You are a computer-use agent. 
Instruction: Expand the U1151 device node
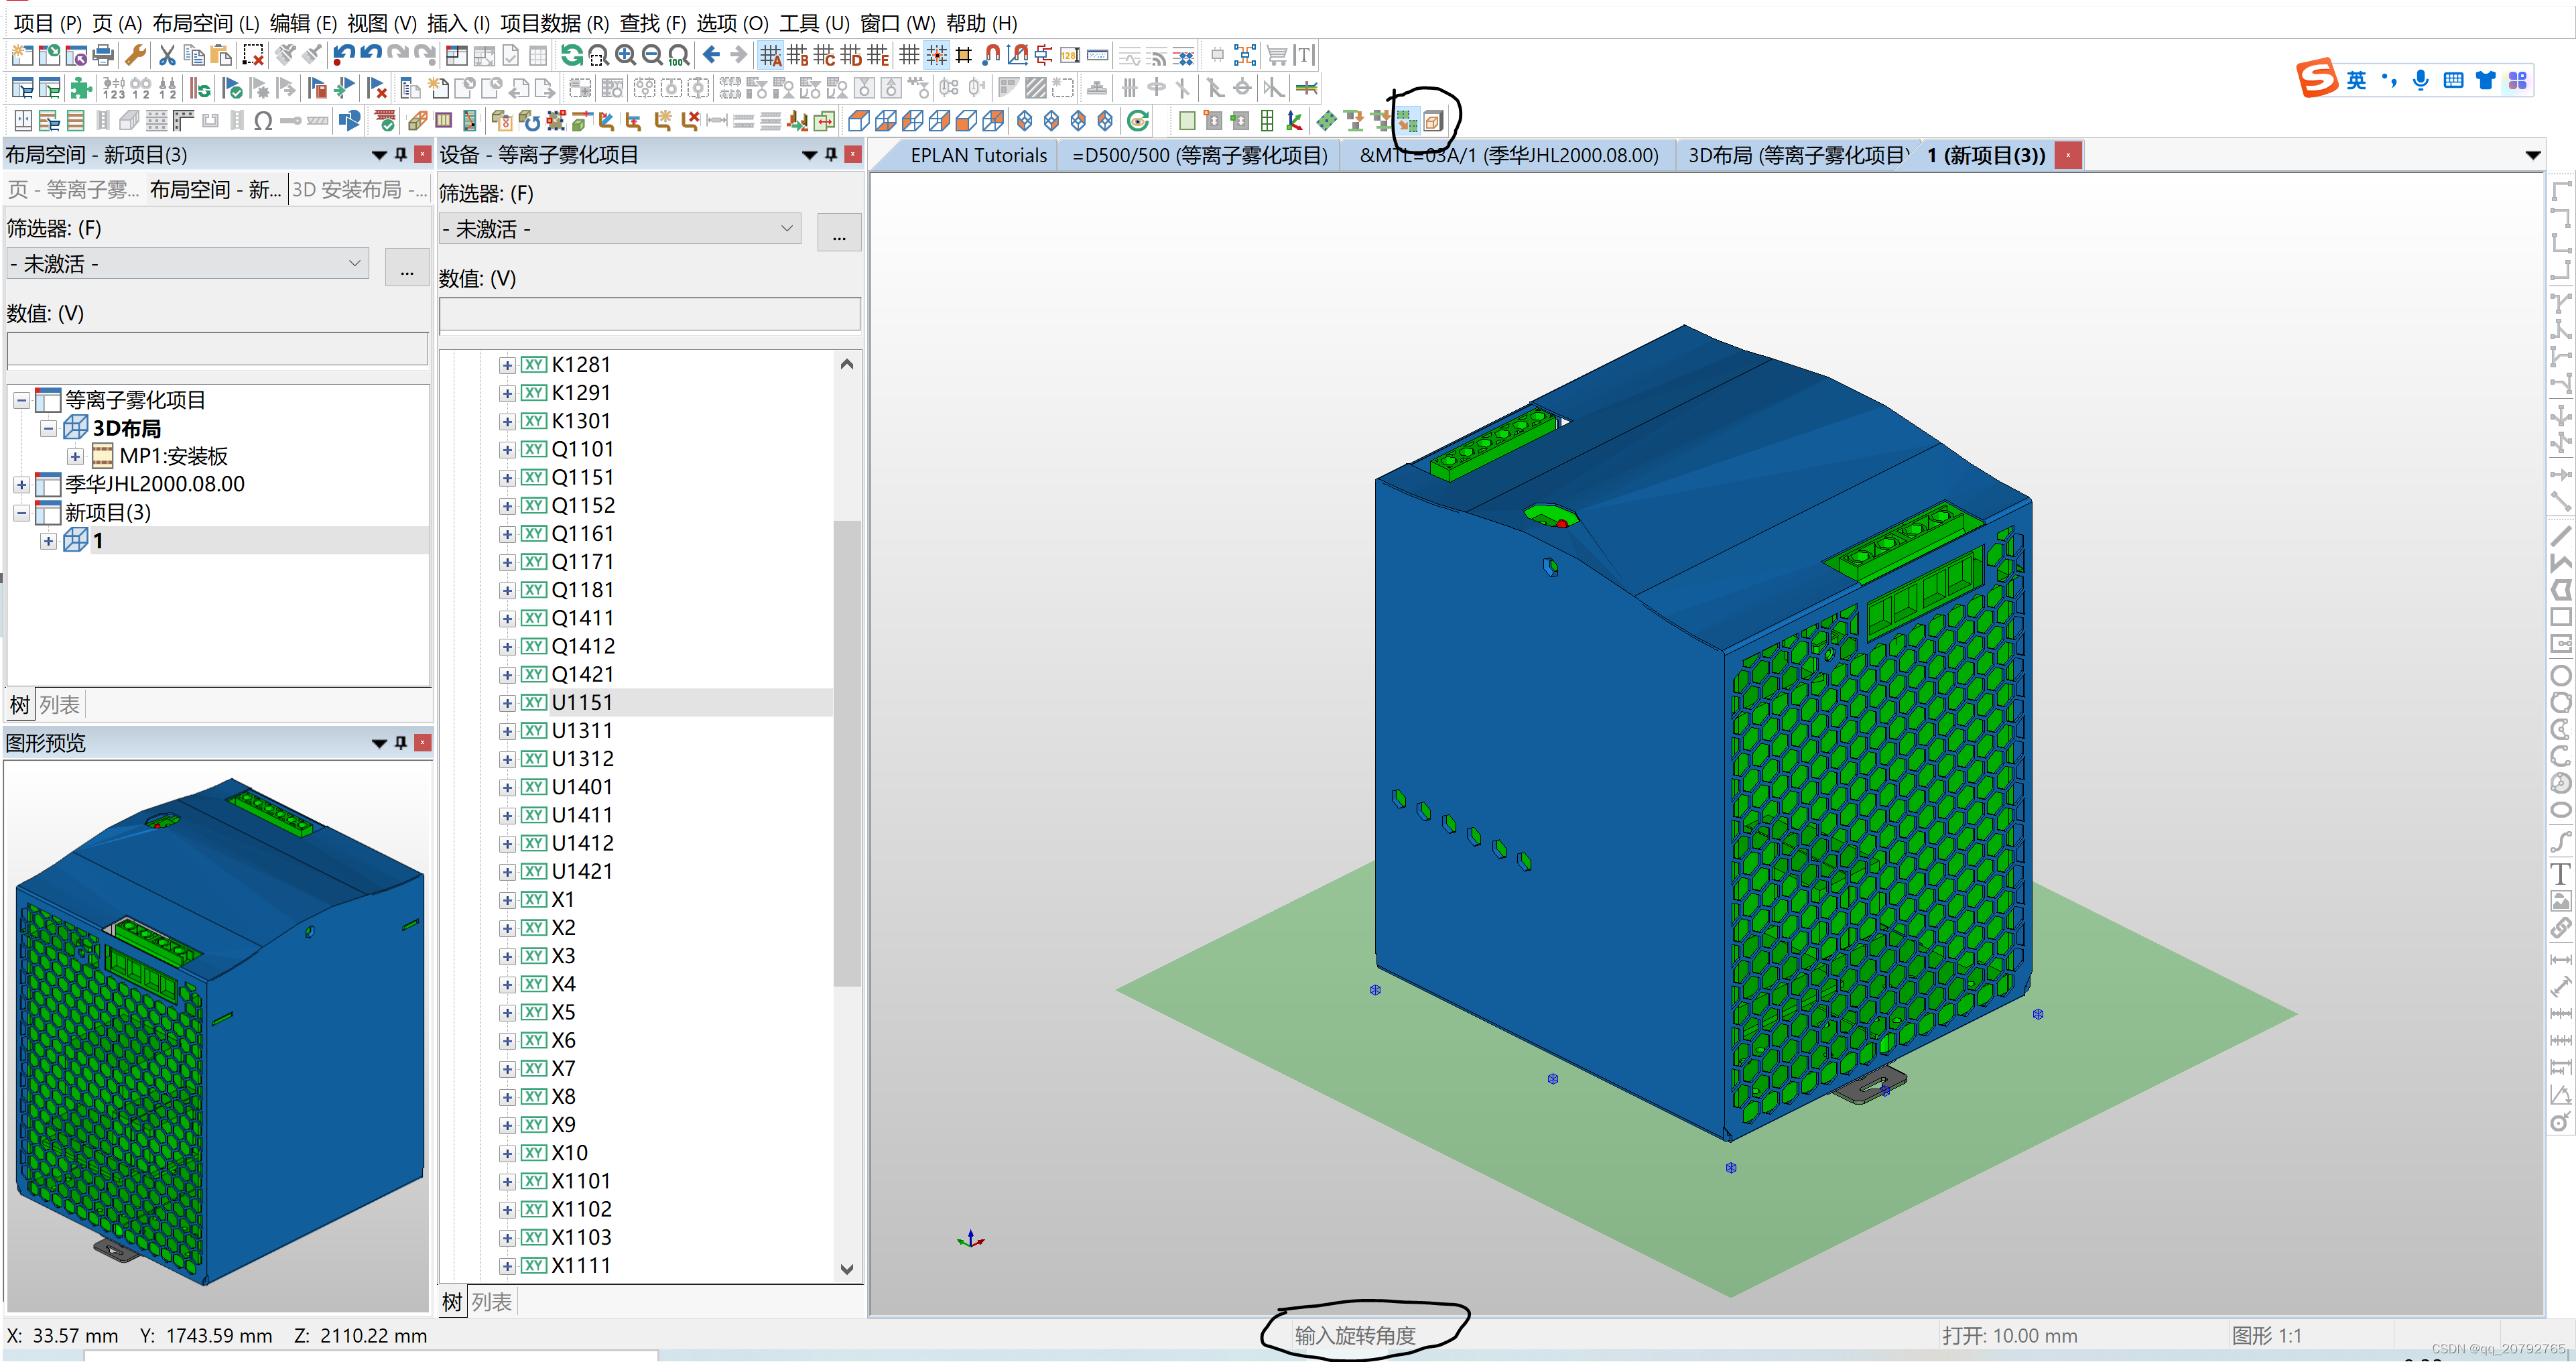[507, 703]
